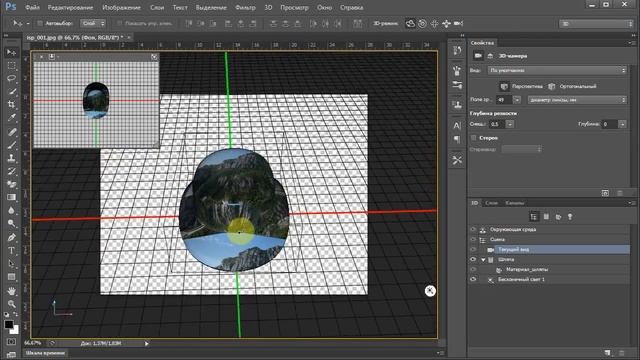Open the field of view value slider arrow
The width and height of the screenshot is (640, 360).
517,100
